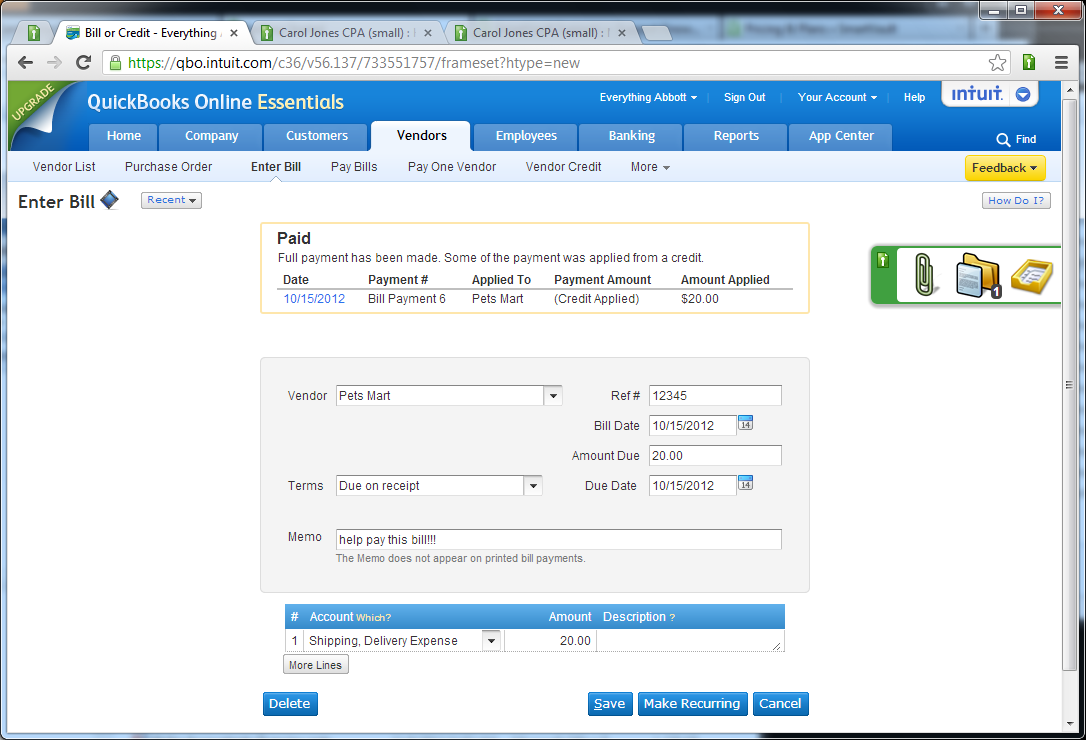
Task: Click the line 1 Amount field
Action: (x=551, y=641)
